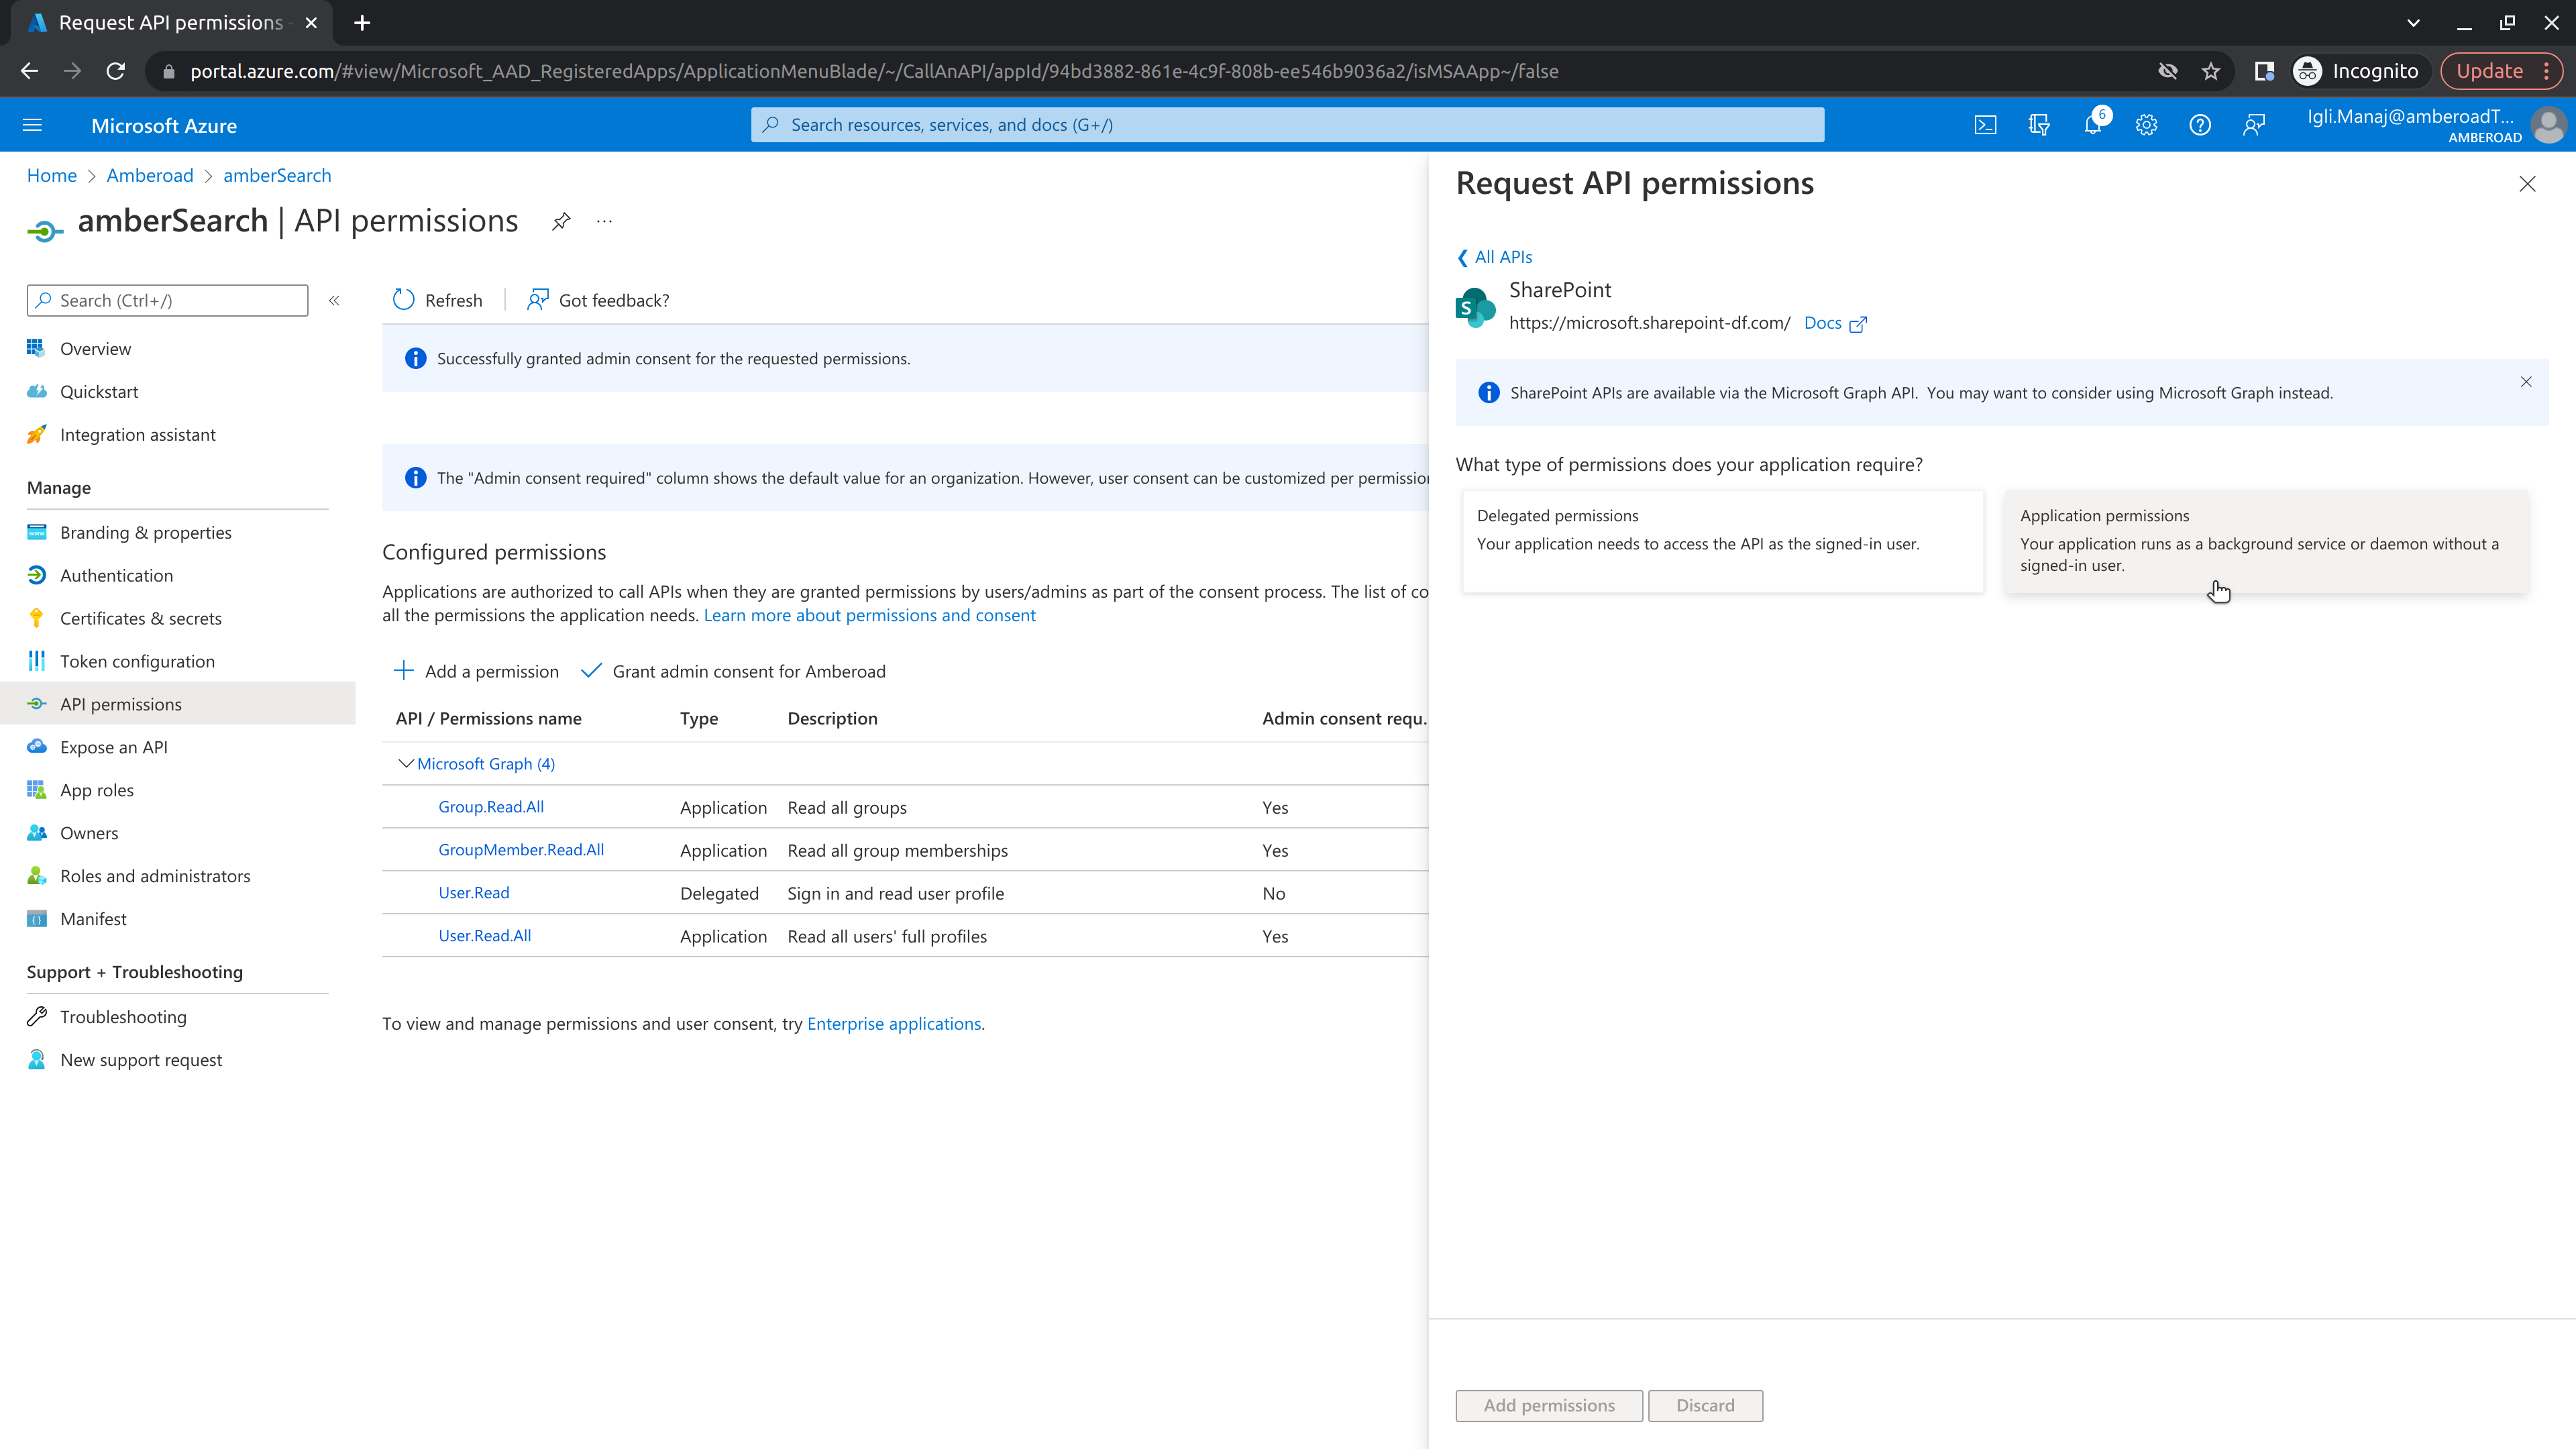Go back to All APIs
The width and height of the screenshot is (2576, 1449).
tap(1495, 257)
